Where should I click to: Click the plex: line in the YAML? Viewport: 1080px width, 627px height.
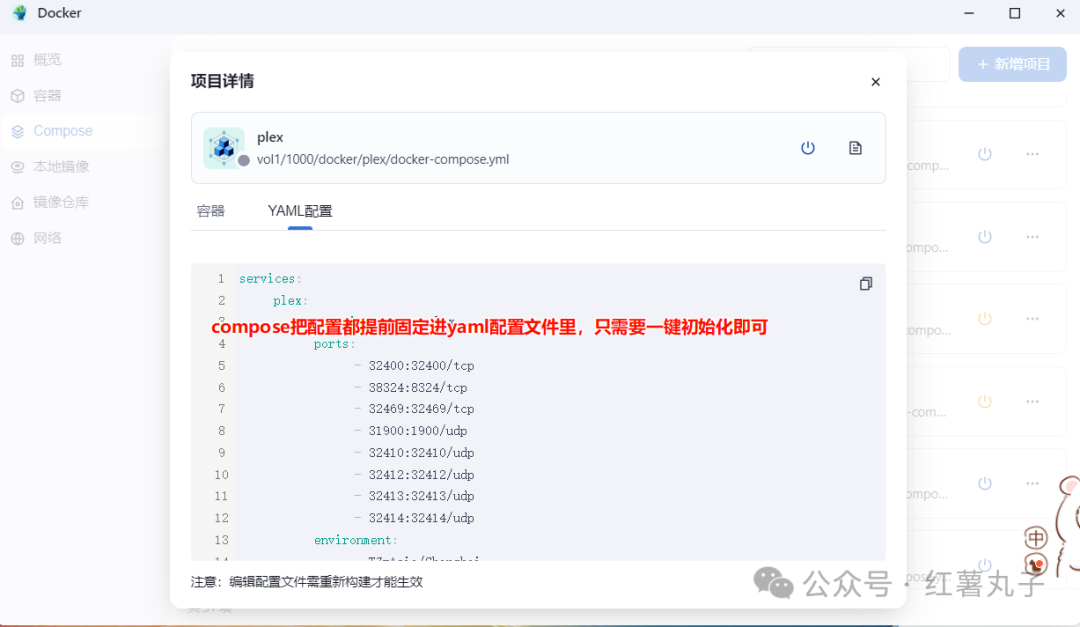(x=291, y=300)
